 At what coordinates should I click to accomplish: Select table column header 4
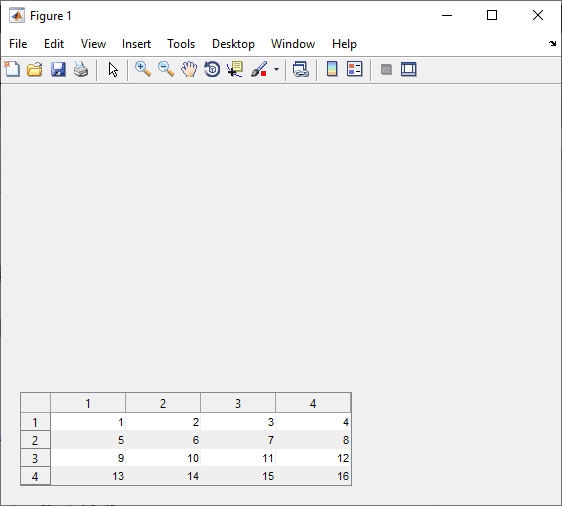pyautogui.click(x=313, y=403)
